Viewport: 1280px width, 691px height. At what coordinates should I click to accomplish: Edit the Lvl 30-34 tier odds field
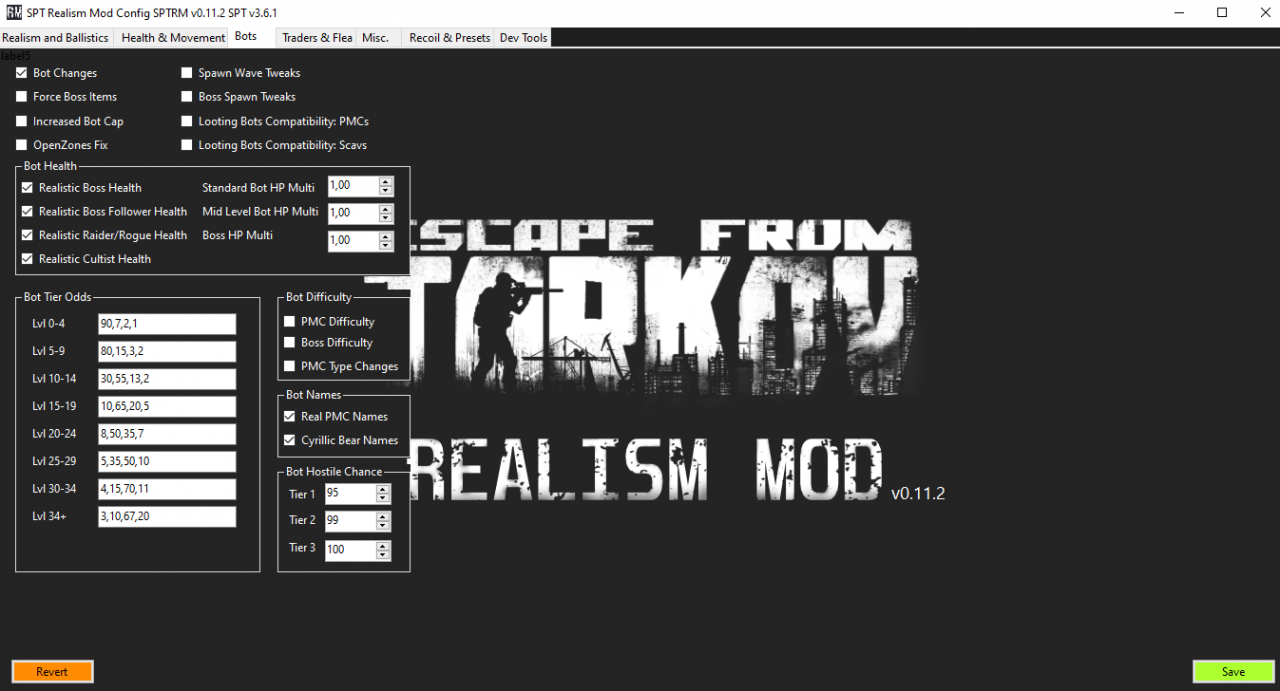coord(167,489)
